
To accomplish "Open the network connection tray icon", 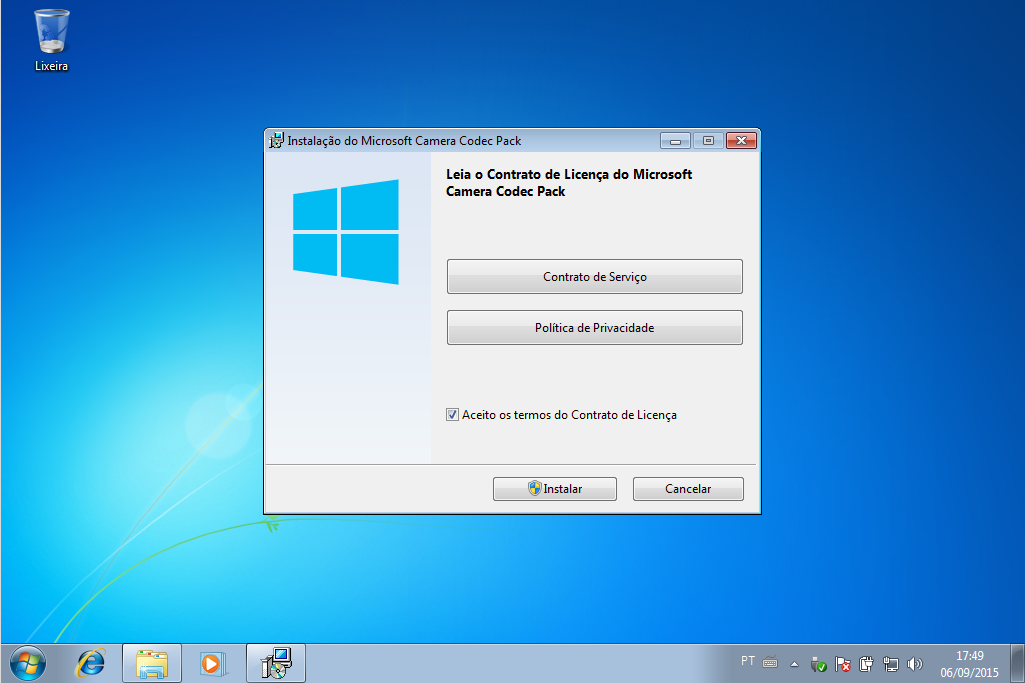I will pos(890,665).
